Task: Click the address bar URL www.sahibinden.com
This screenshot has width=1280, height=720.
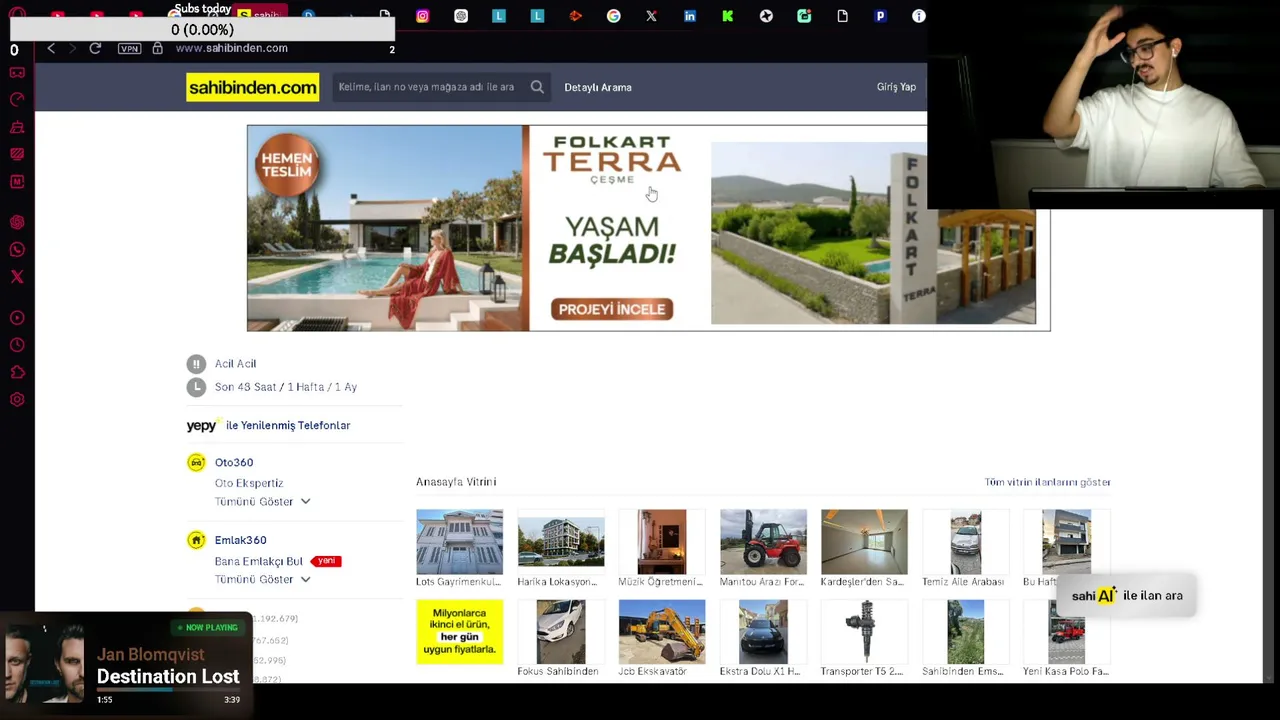Action: pyautogui.click(x=231, y=48)
